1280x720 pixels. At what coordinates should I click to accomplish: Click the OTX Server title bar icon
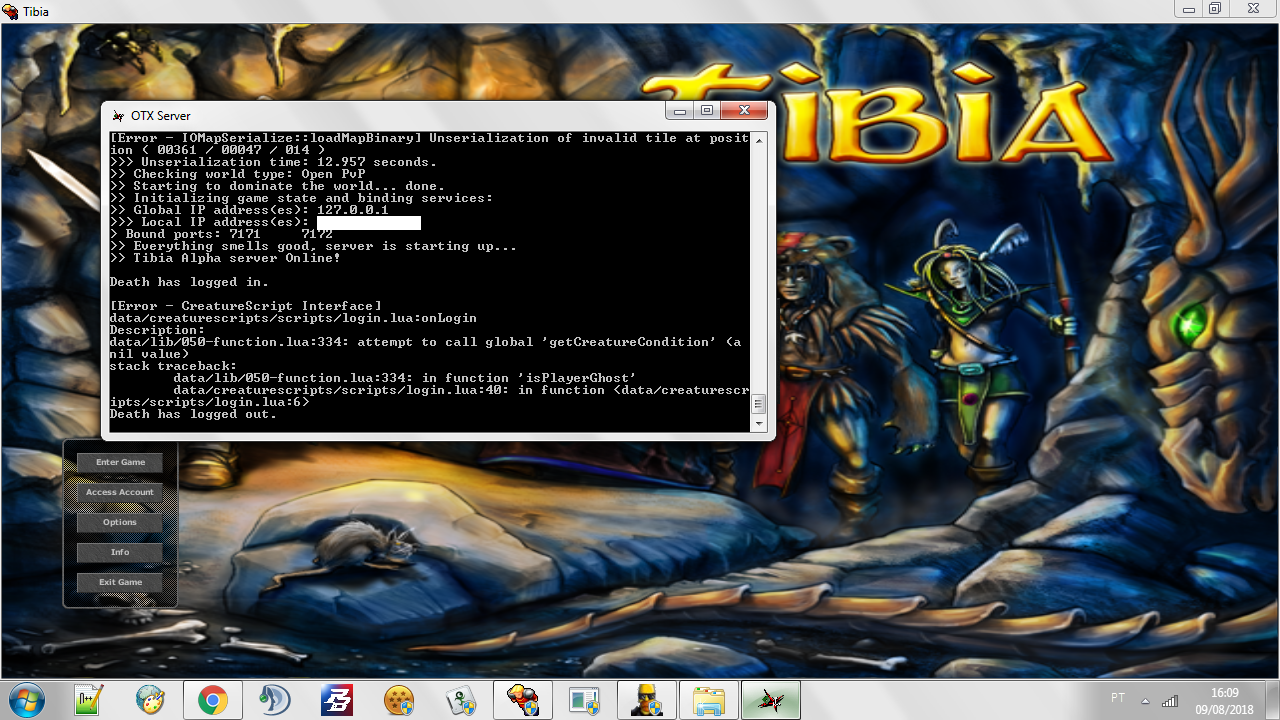pos(117,115)
